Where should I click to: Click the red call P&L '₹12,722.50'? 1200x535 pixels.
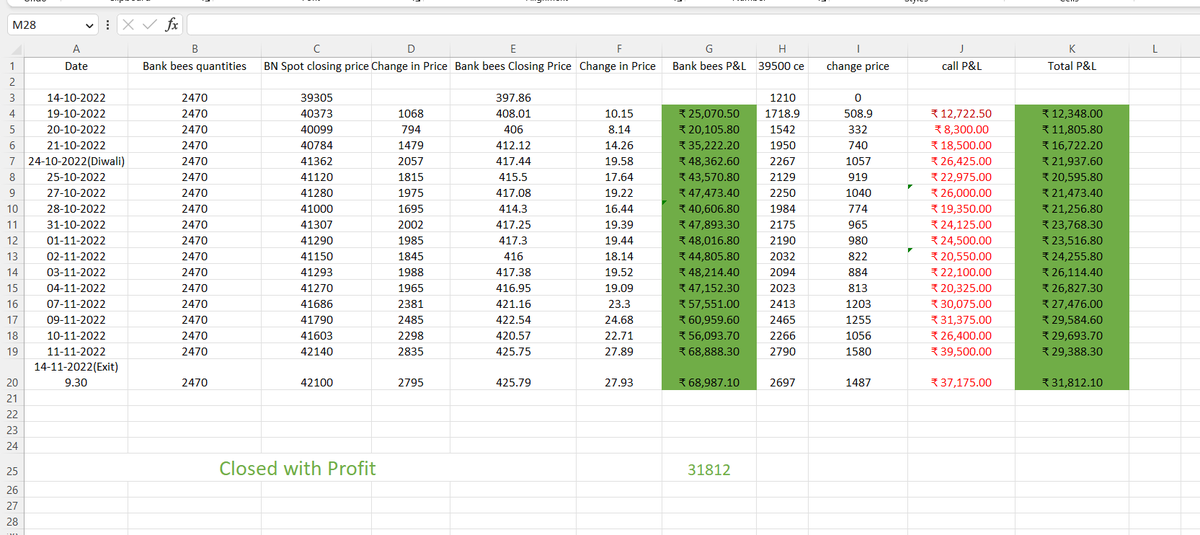pos(961,114)
